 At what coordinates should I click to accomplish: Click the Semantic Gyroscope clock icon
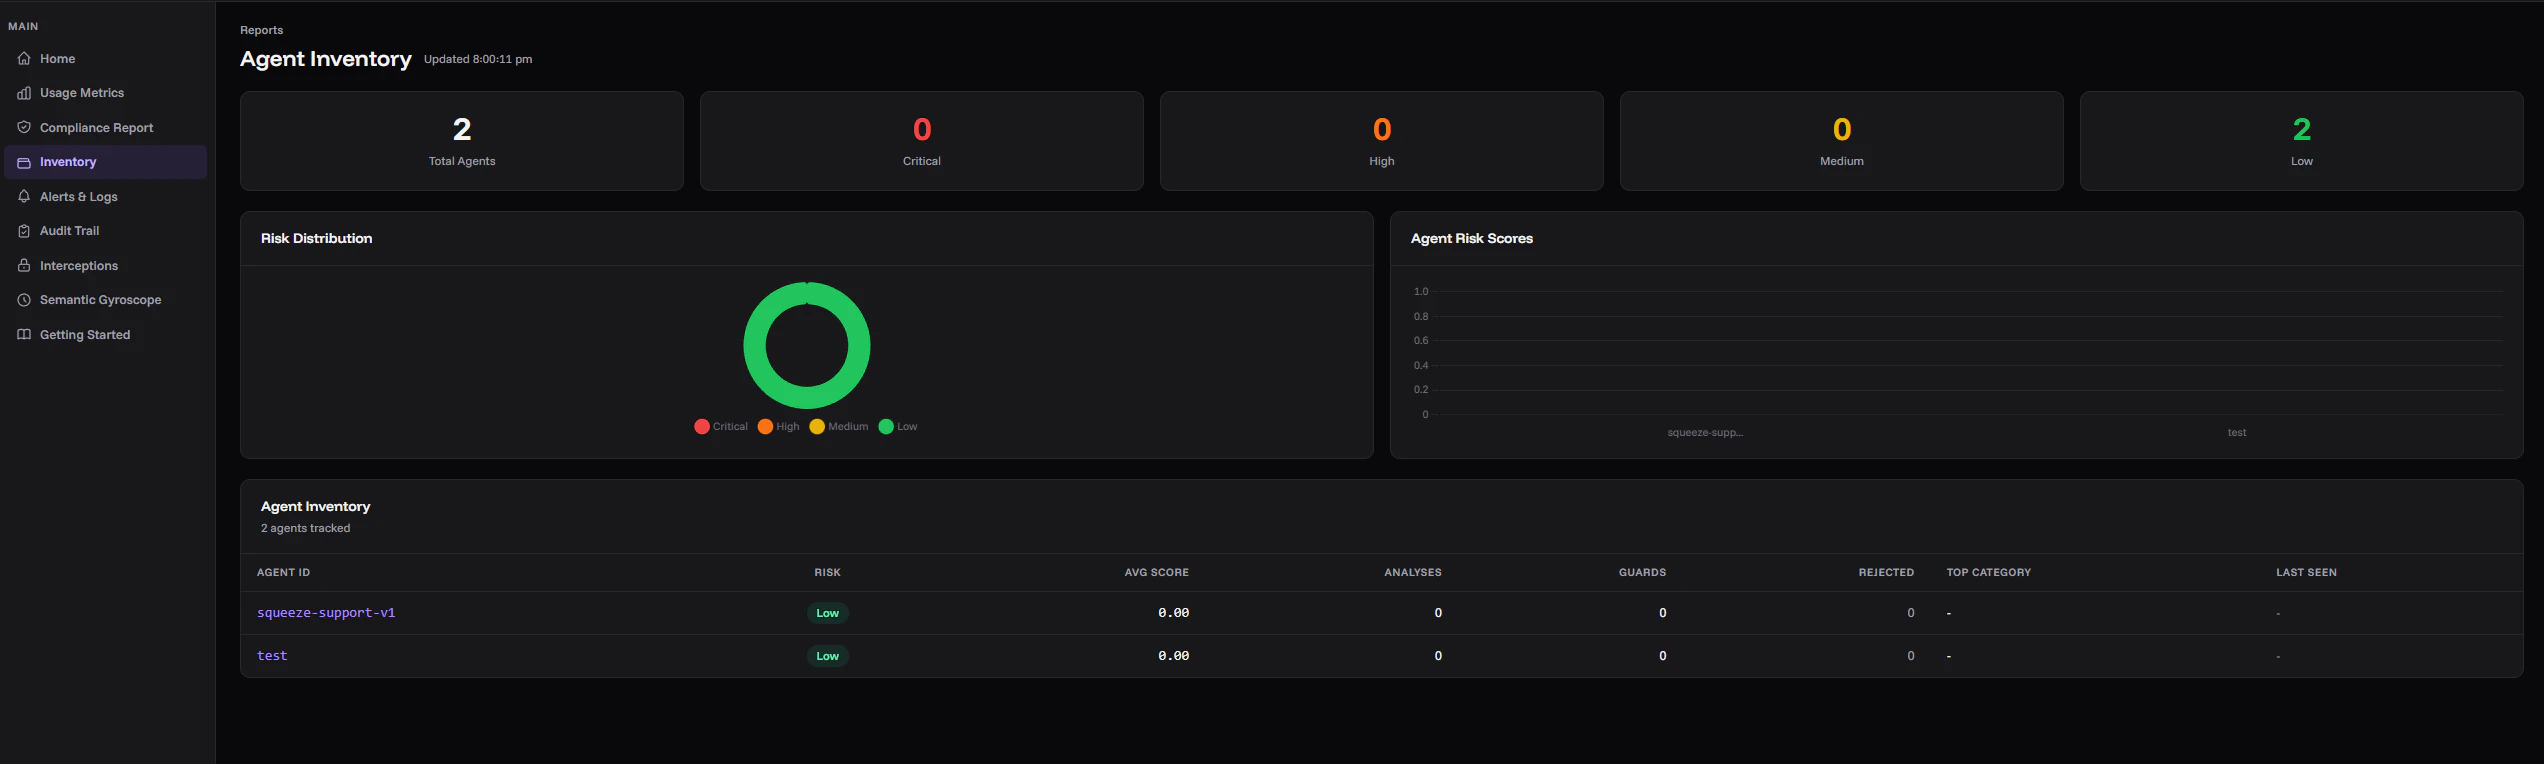(x=24, y=300)
